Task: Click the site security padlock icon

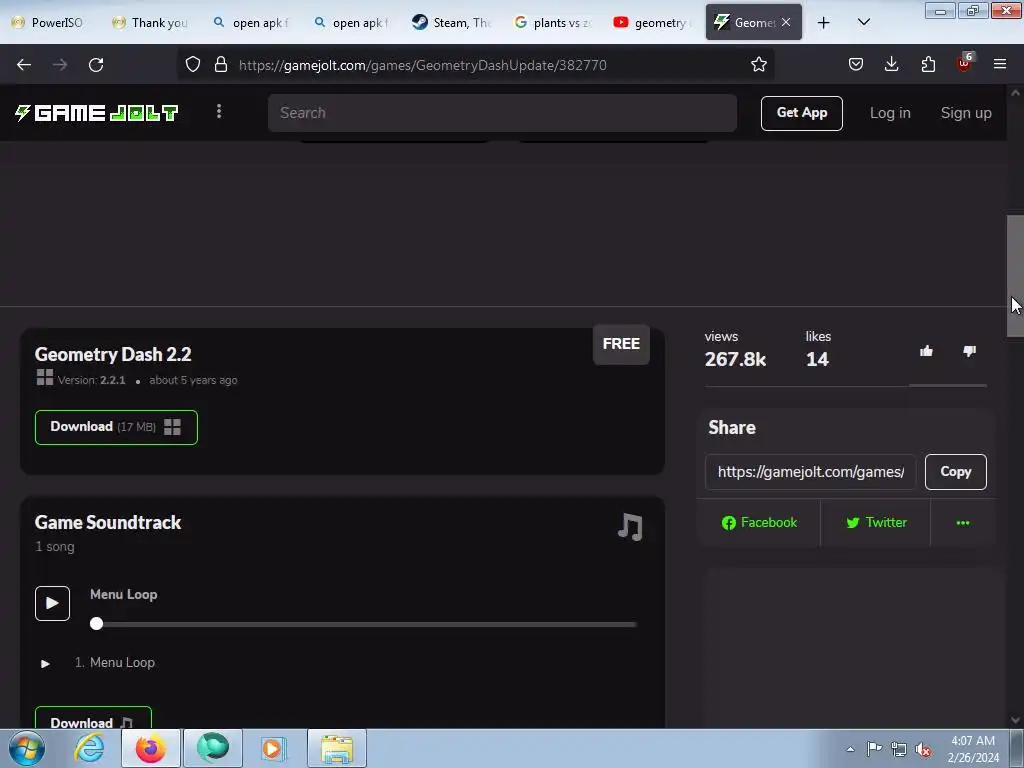Action: click(221, 65)
